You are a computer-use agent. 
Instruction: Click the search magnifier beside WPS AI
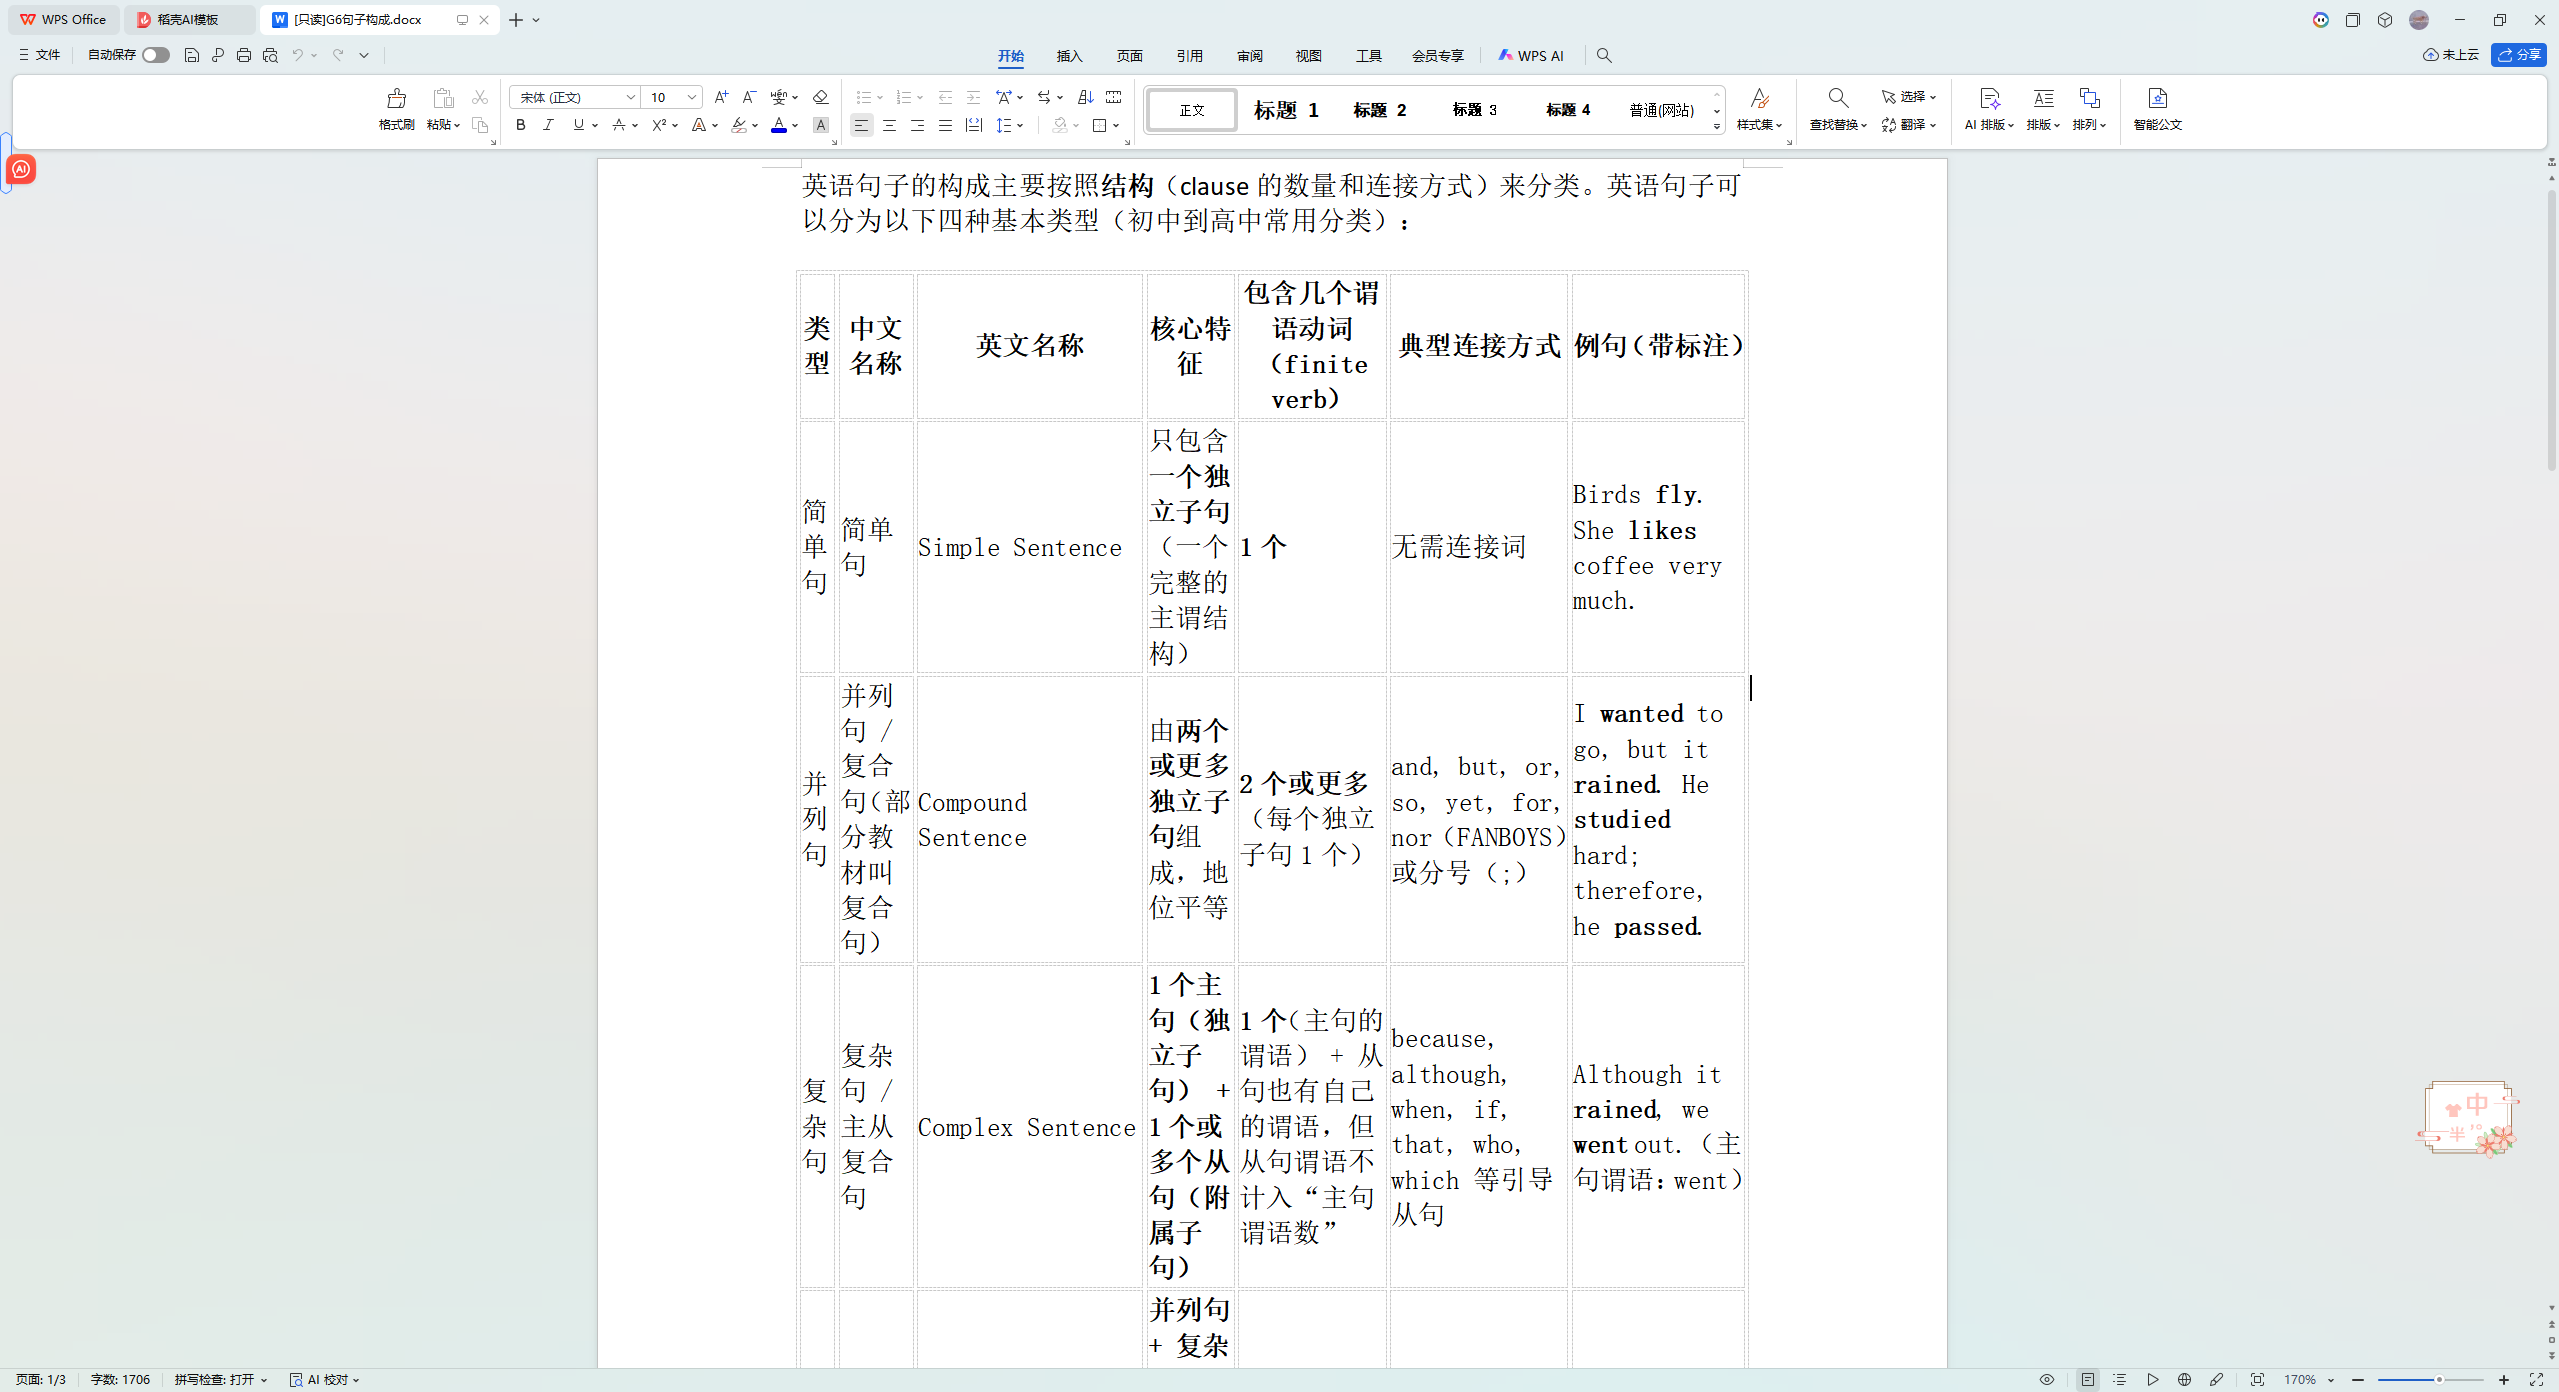[x=1604, y=56]
